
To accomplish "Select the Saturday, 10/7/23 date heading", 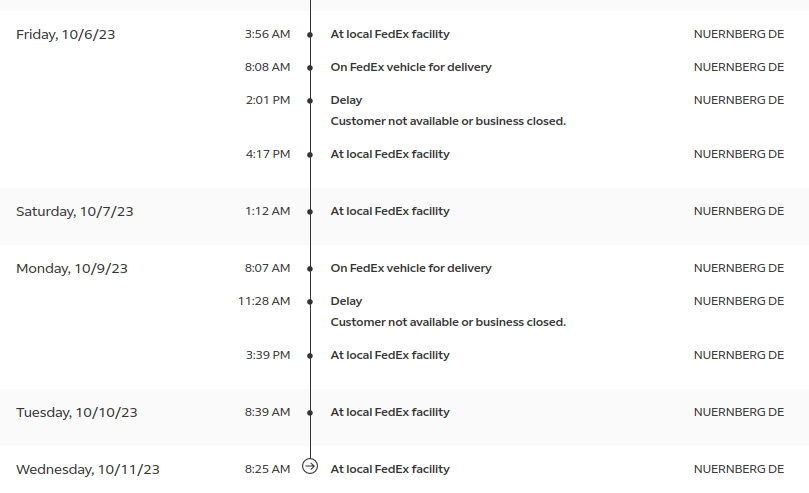I will tap(75, 211).
